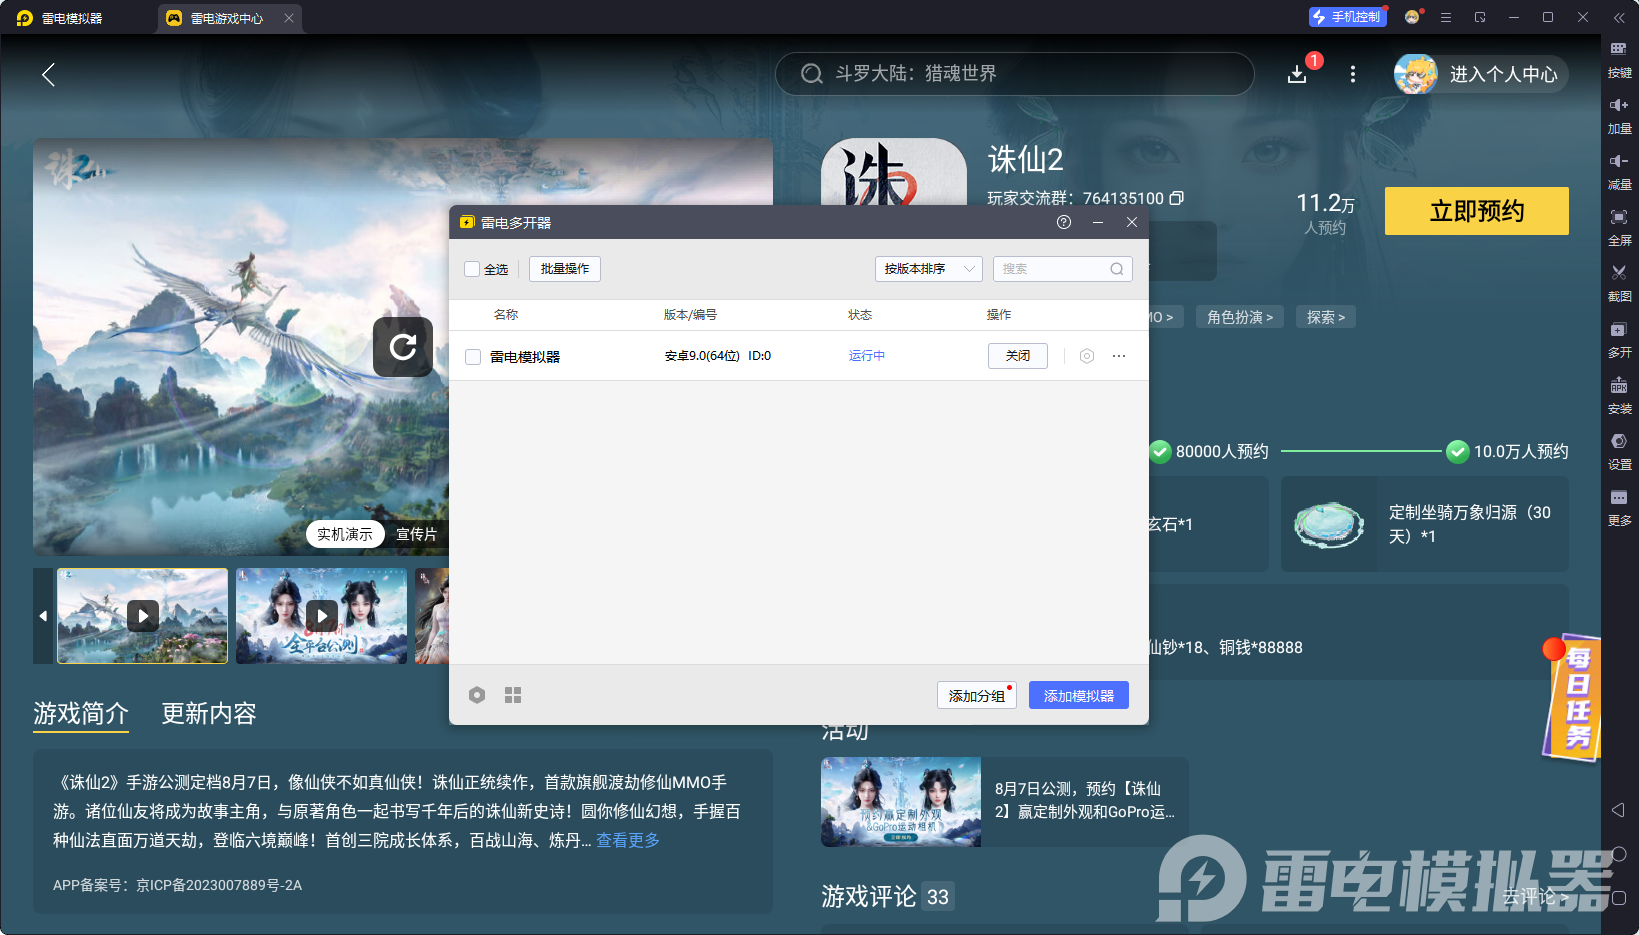Click the 添加模拟器 blue button
This screenshot has height=935, width=1639.
pos(1078,696)
